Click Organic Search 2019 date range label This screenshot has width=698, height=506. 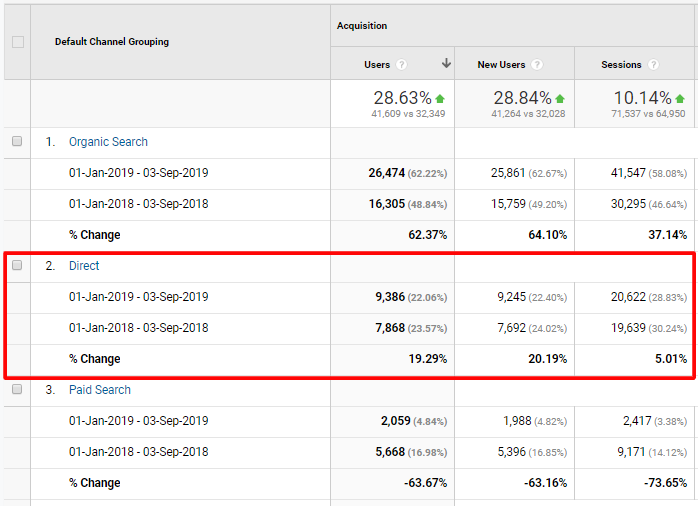(138, 173)
